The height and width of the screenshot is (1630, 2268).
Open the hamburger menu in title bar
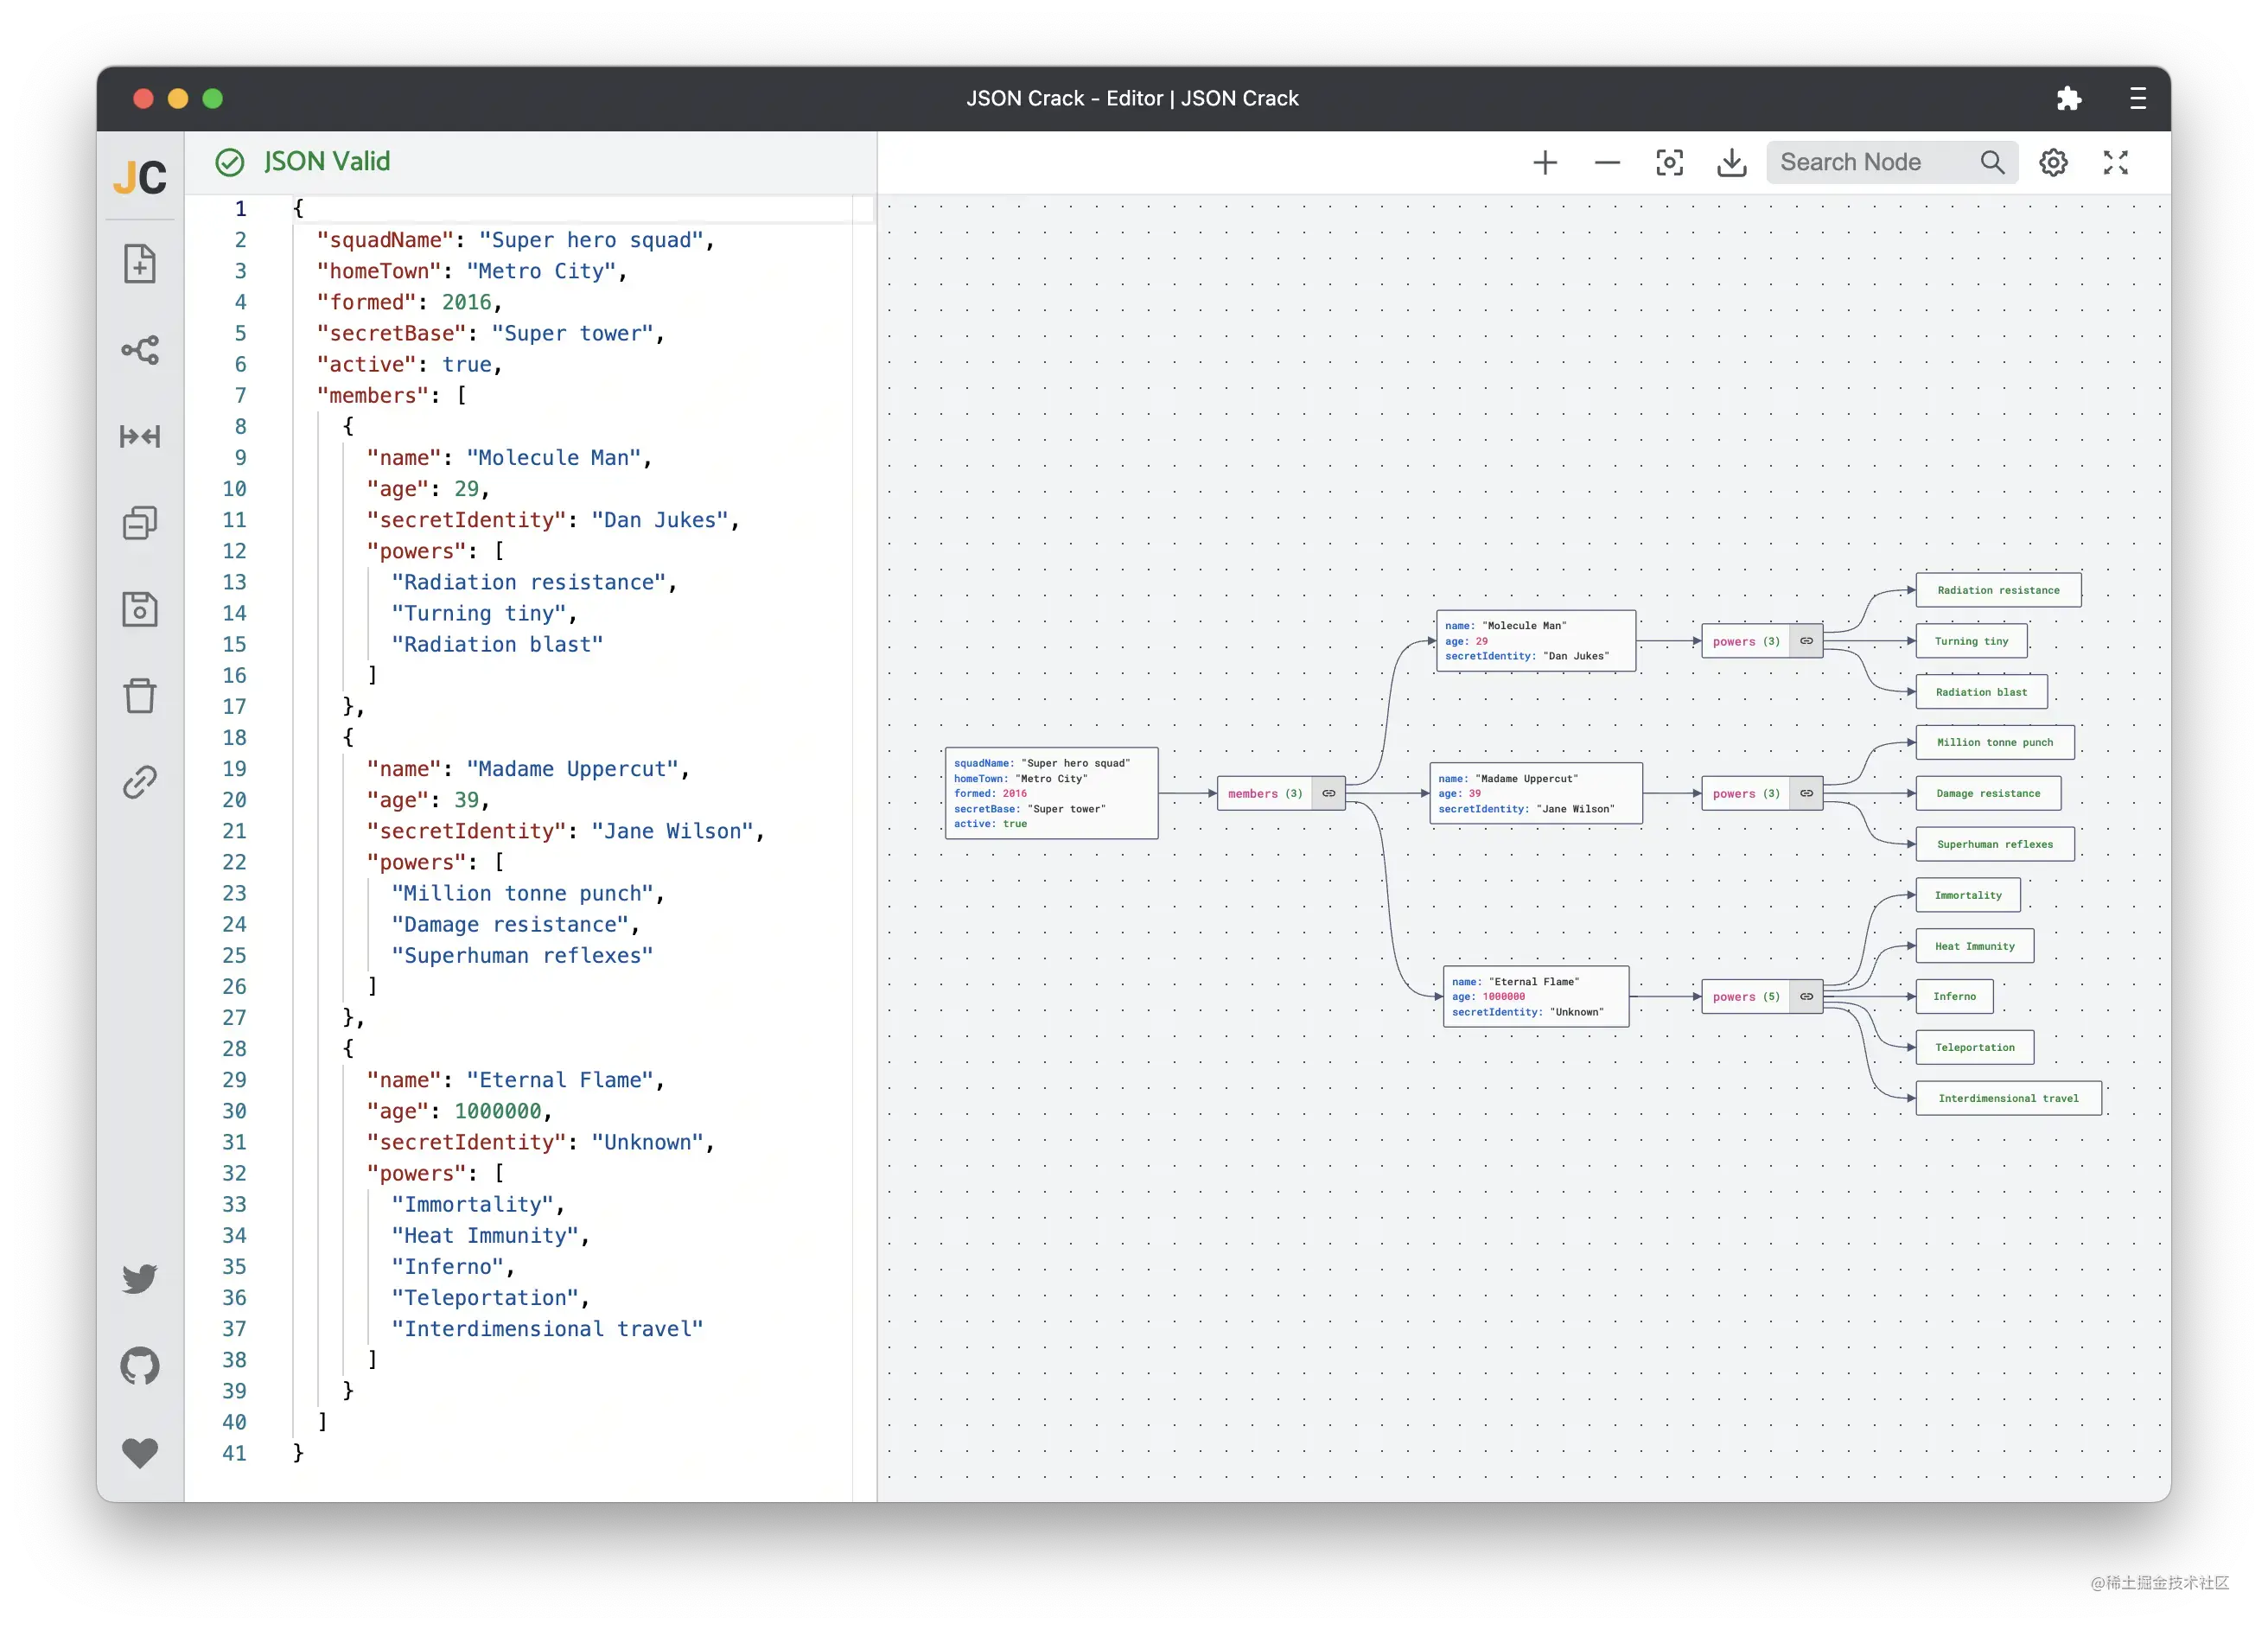click(x=2138, y=98)
